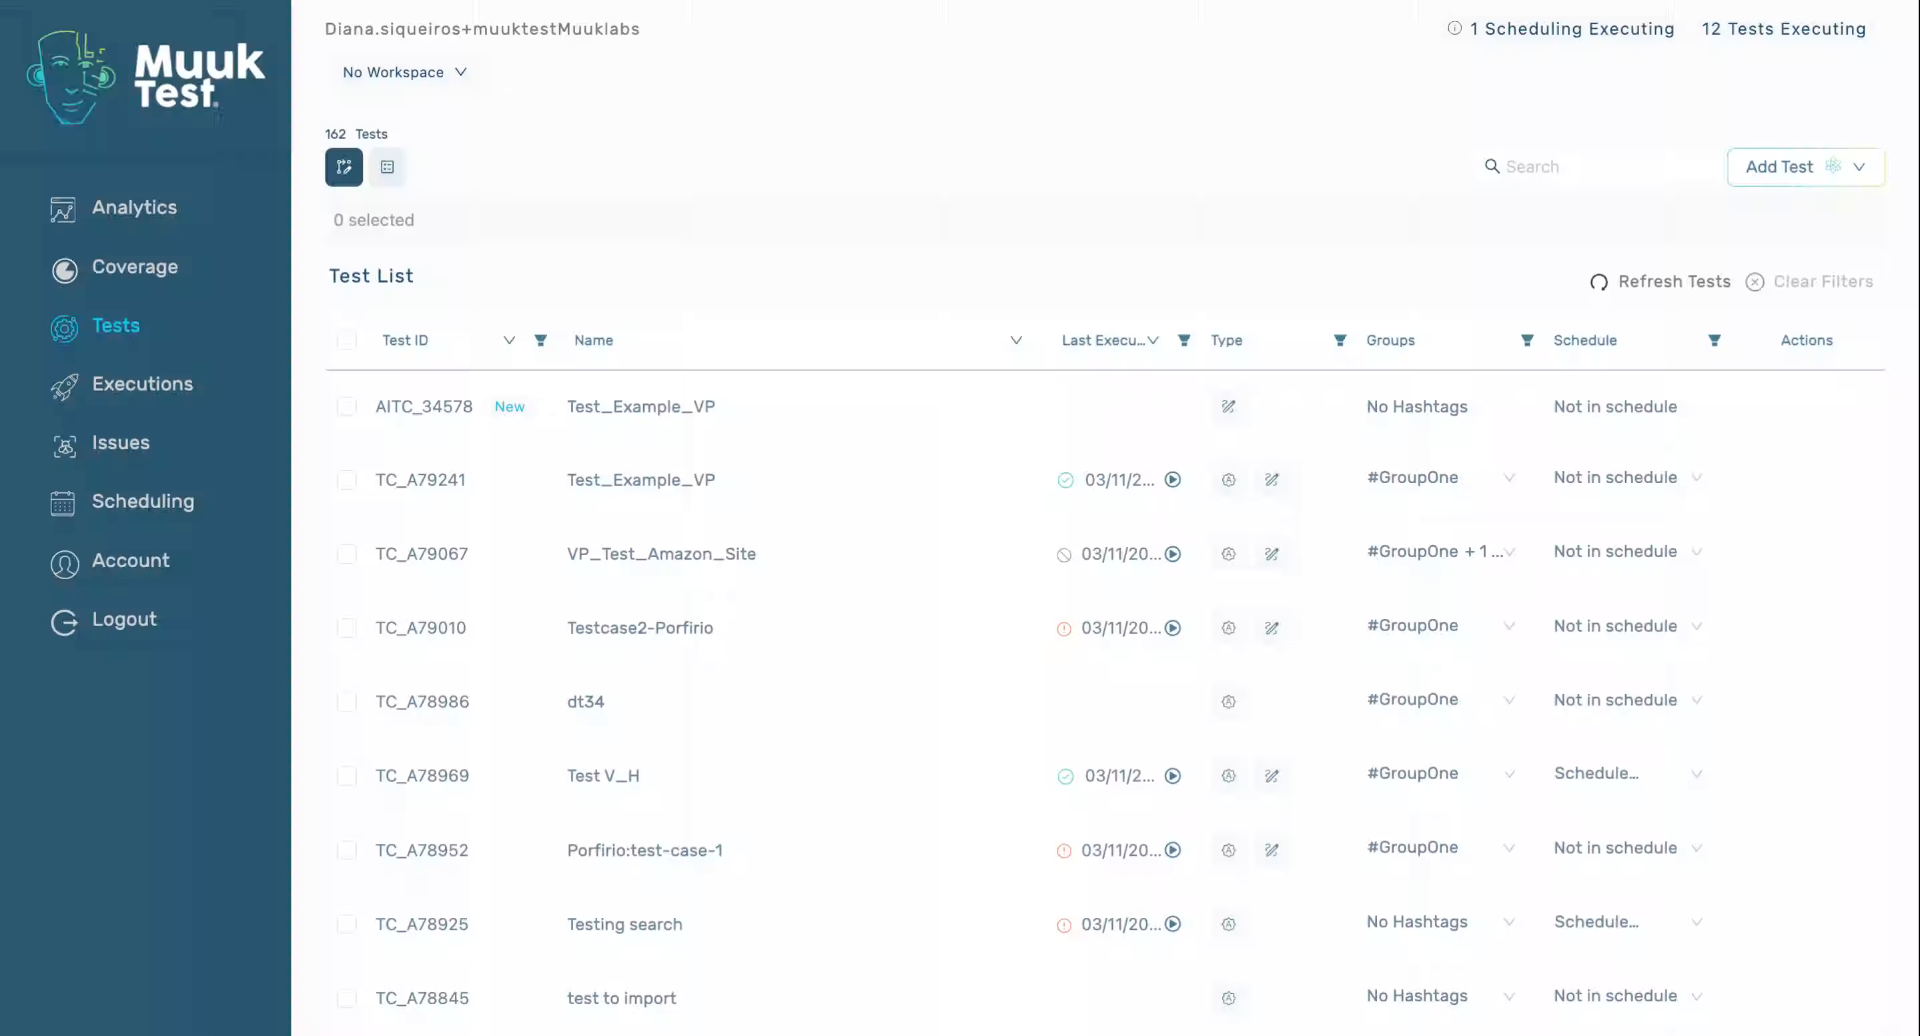Image resolution: width=1920 pixels, height=1036 pixels.
Task: Play the last execution of TC_A79241
Action: click(1173, 480)
